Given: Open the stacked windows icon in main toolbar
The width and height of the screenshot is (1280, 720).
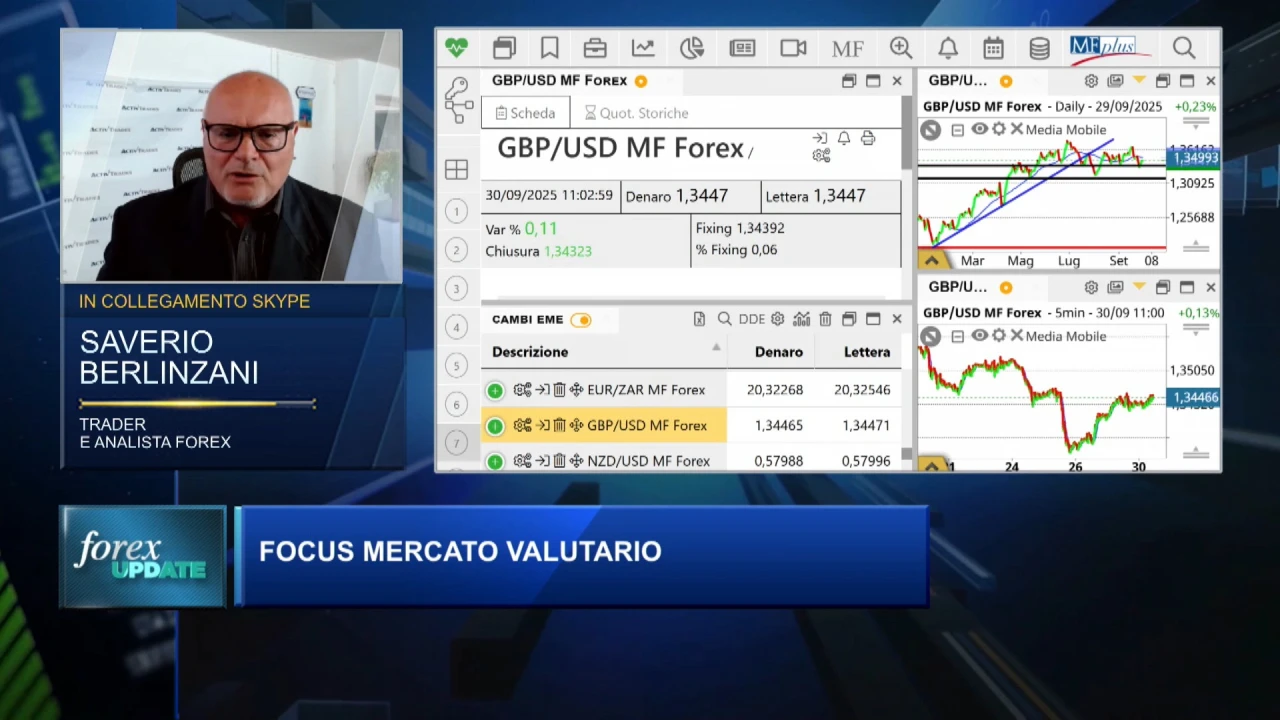Looking at the screenshot, I should 504,48.
